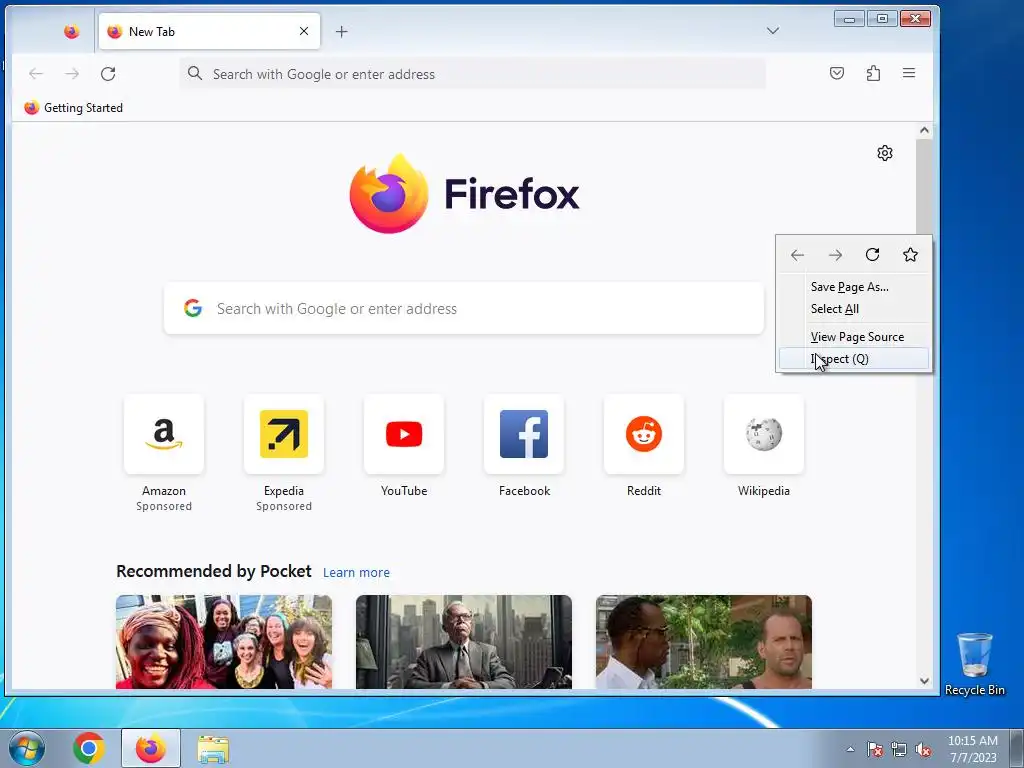Image resolution: width=1024 pixels, height=768 pixels.
Task: Click the Google search box on page
Action: coord(464,308)
